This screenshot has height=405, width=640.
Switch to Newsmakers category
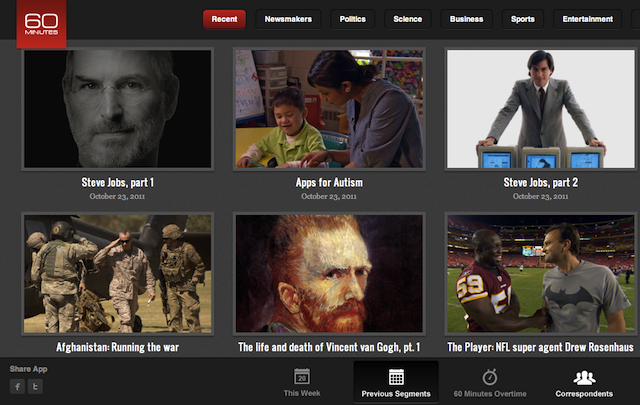288,19
